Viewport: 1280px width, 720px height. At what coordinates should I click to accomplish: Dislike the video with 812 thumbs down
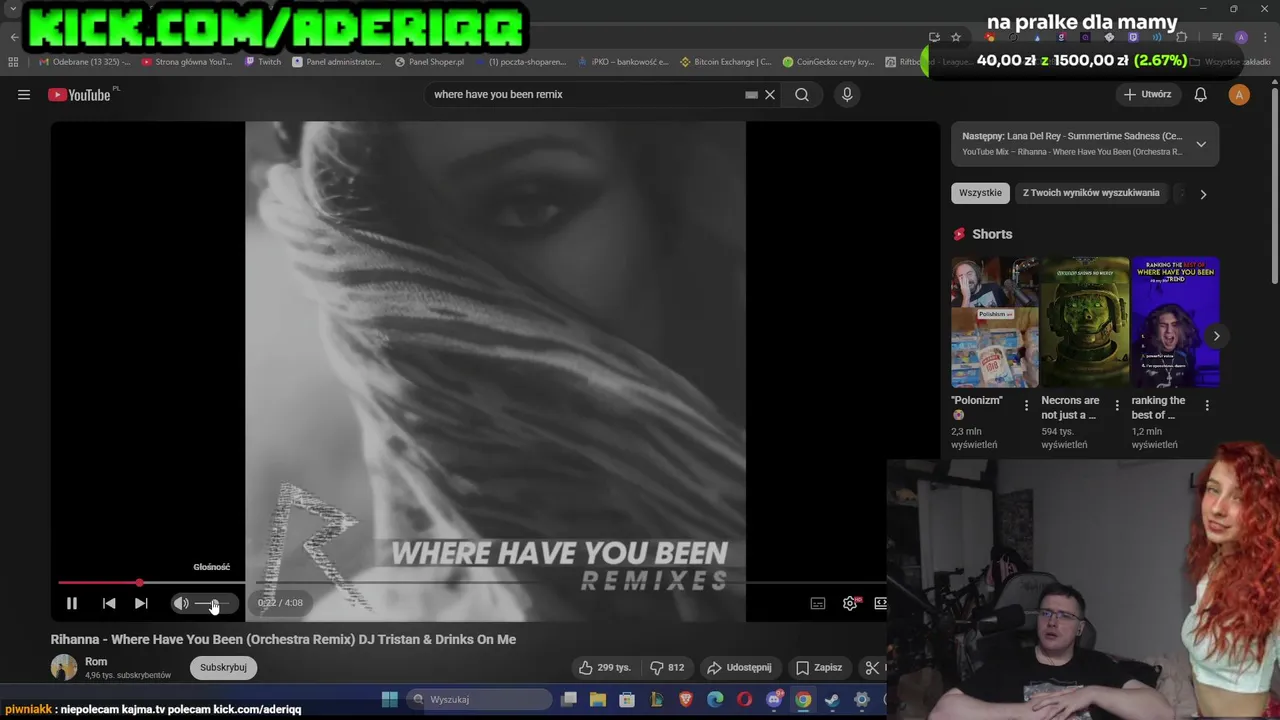(x=667, y=667)
